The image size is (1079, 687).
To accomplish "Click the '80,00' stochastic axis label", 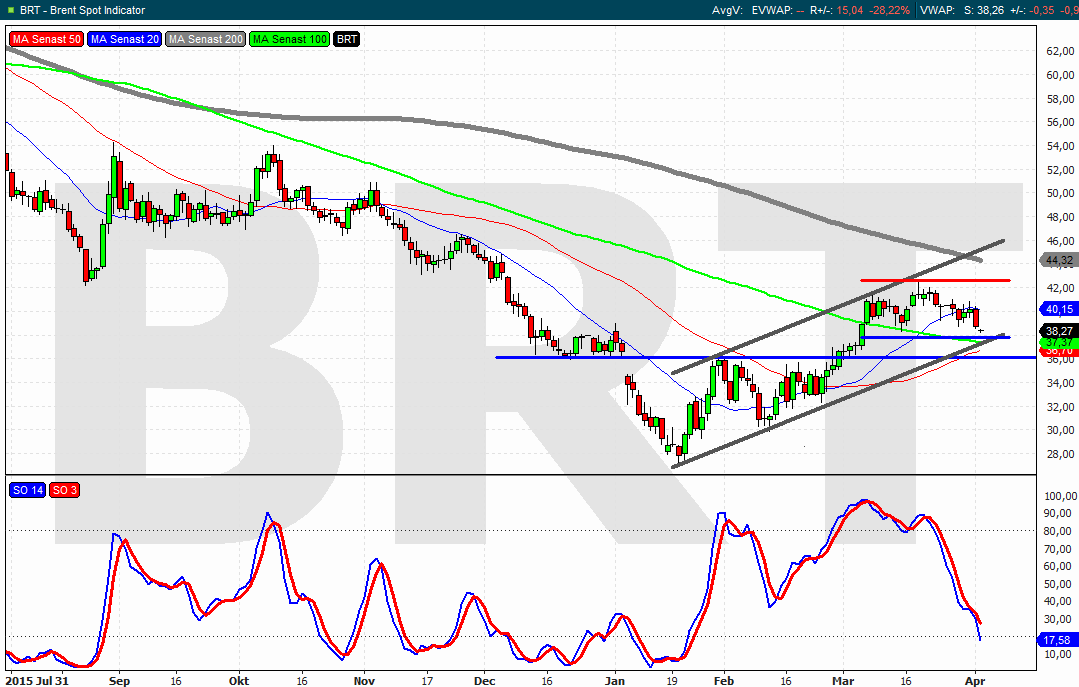I will coord(1060,531).
